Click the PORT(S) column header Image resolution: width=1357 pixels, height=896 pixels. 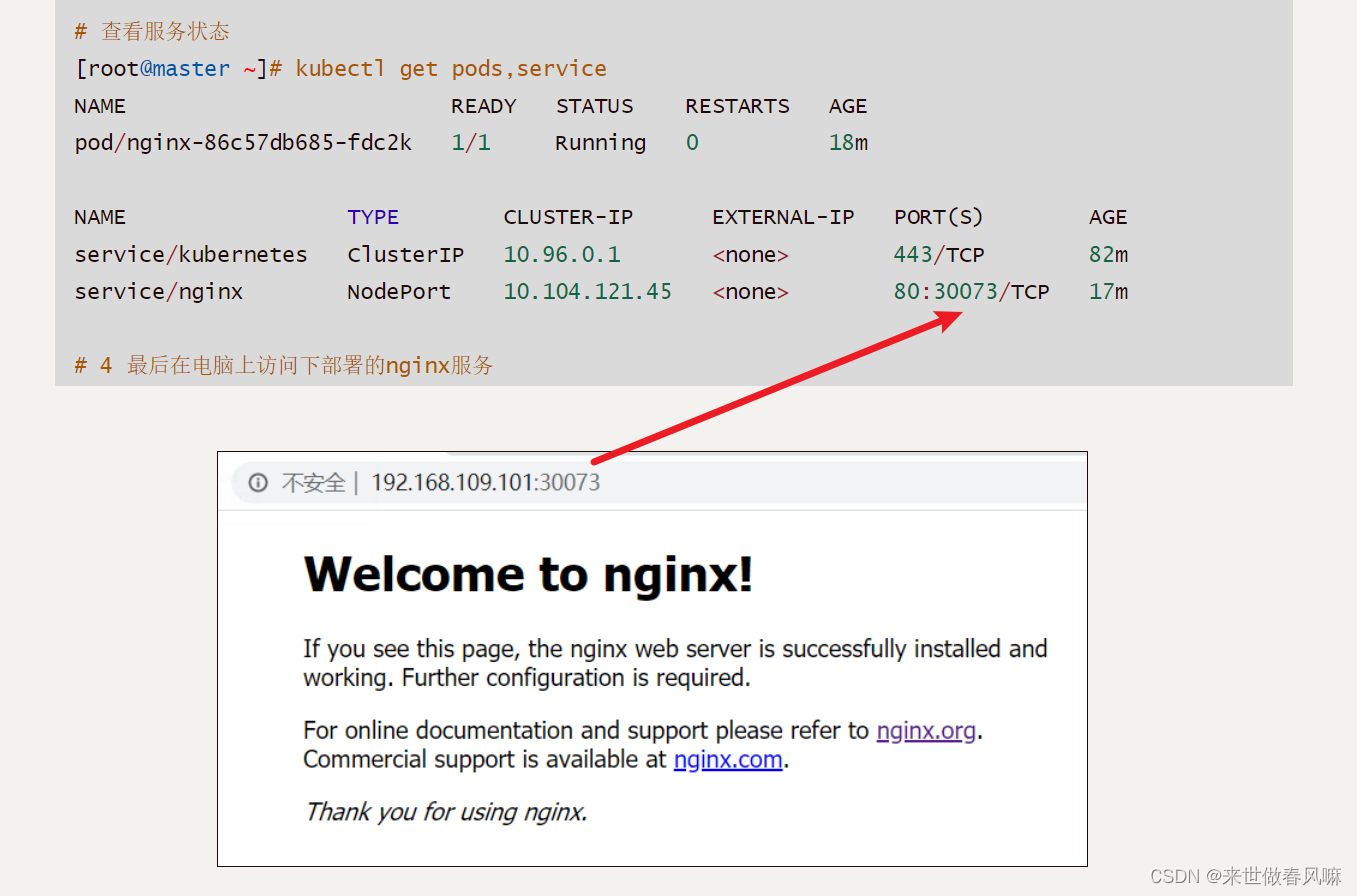939,217
